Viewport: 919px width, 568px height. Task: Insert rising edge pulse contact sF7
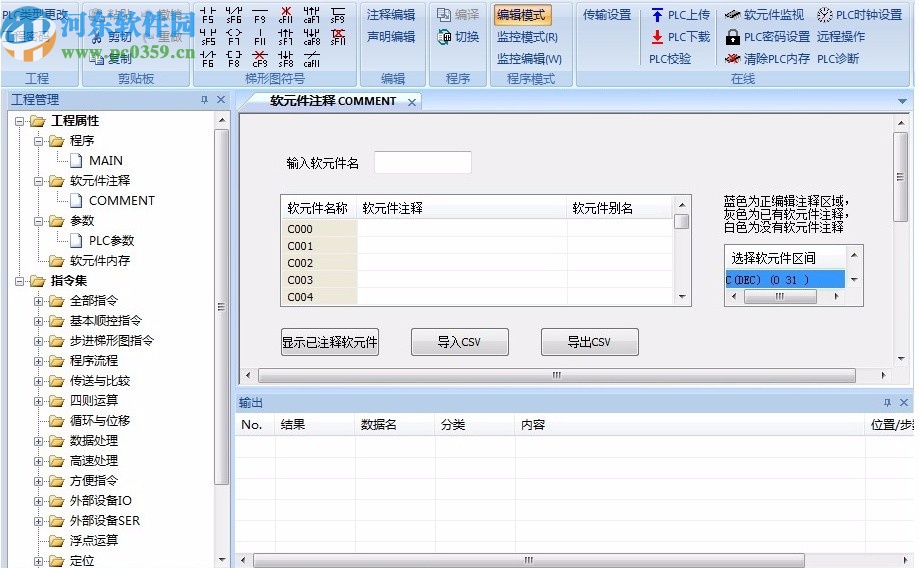tap(286, 37)
